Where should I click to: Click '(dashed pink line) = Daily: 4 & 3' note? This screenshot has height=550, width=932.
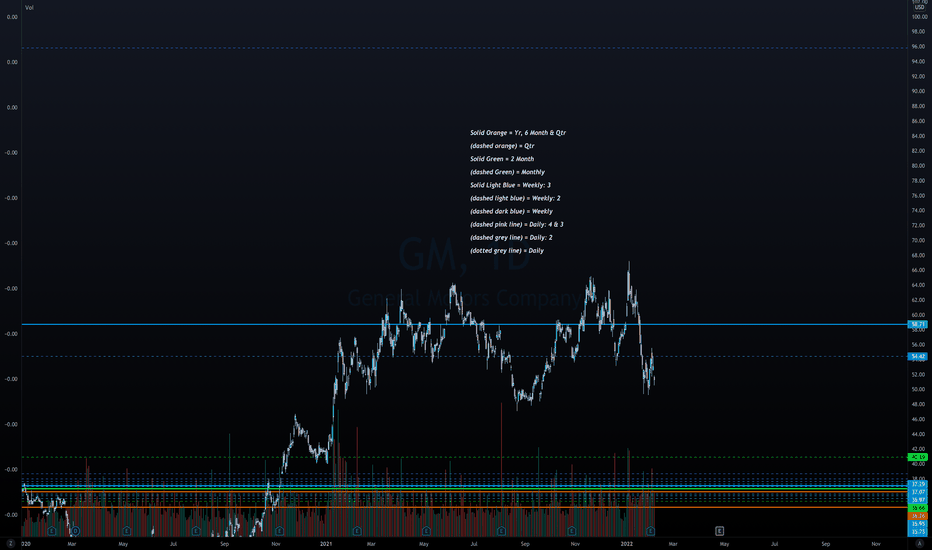point(517,224)
